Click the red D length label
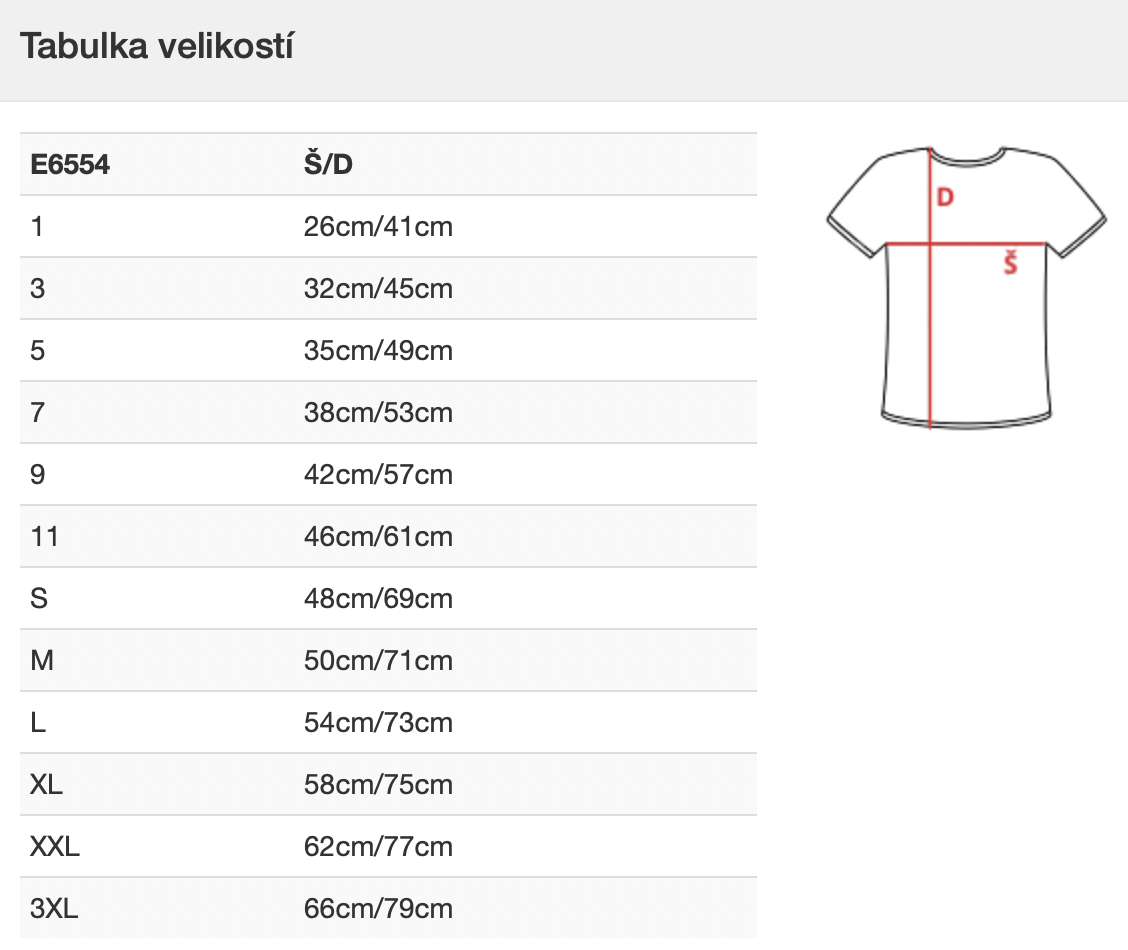The width and height of the screenshot is (1128, 950). [x=945, y=197]
